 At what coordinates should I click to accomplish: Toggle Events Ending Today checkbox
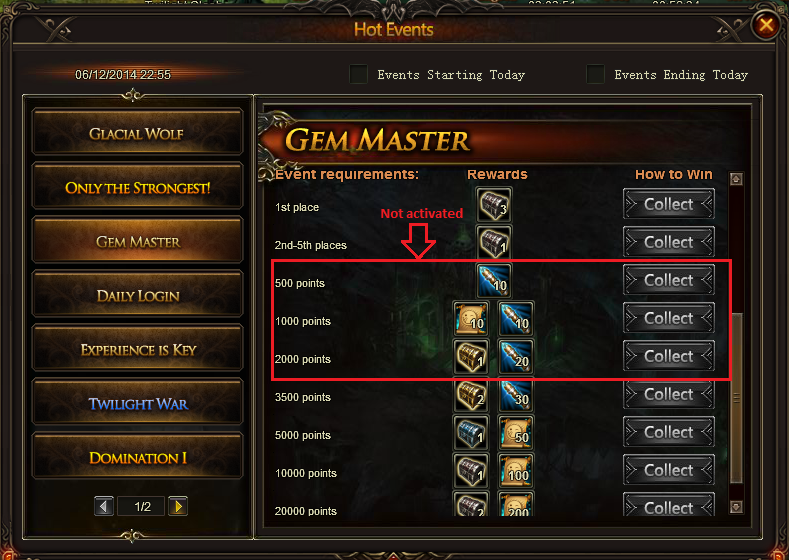pyautogui.click(x=595, y=74)
